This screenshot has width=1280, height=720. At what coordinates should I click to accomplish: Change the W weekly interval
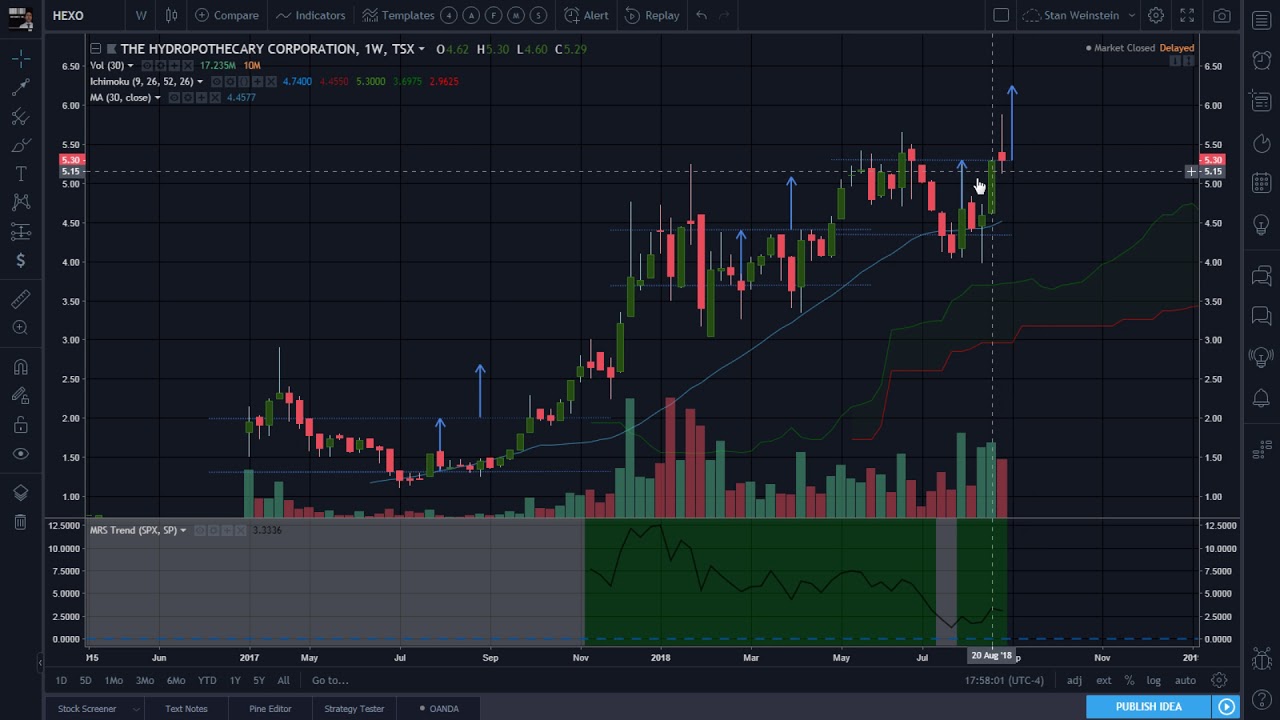[x=141, y=15]
